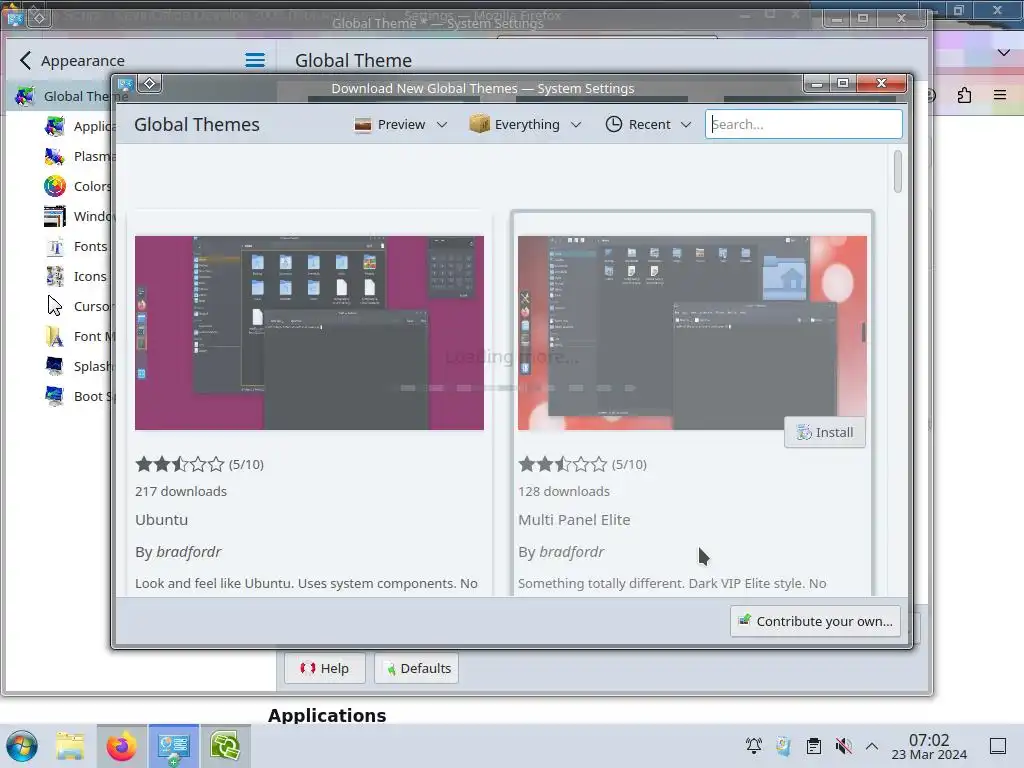Click the keep-above pin icon in dialog titlebar

[150, 84]
